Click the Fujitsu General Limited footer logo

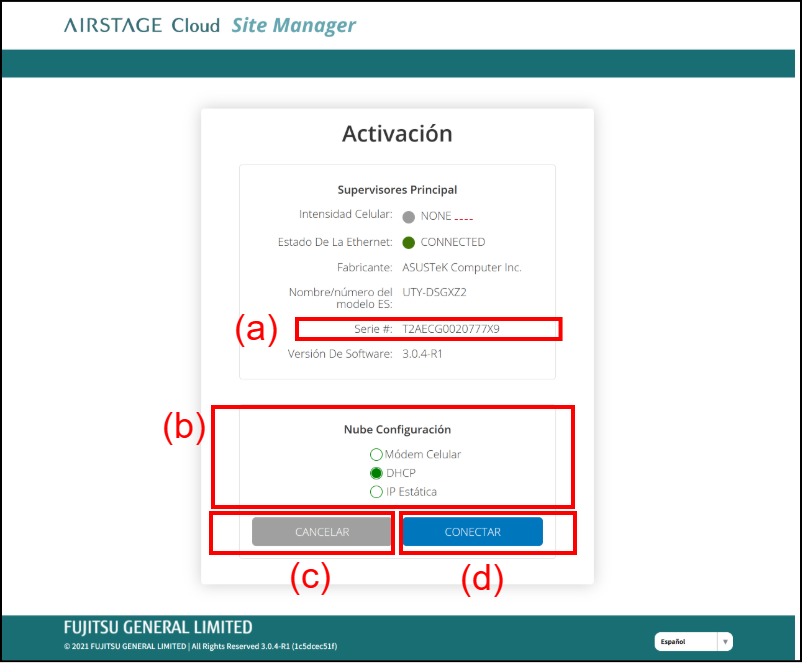coord(157,627)
